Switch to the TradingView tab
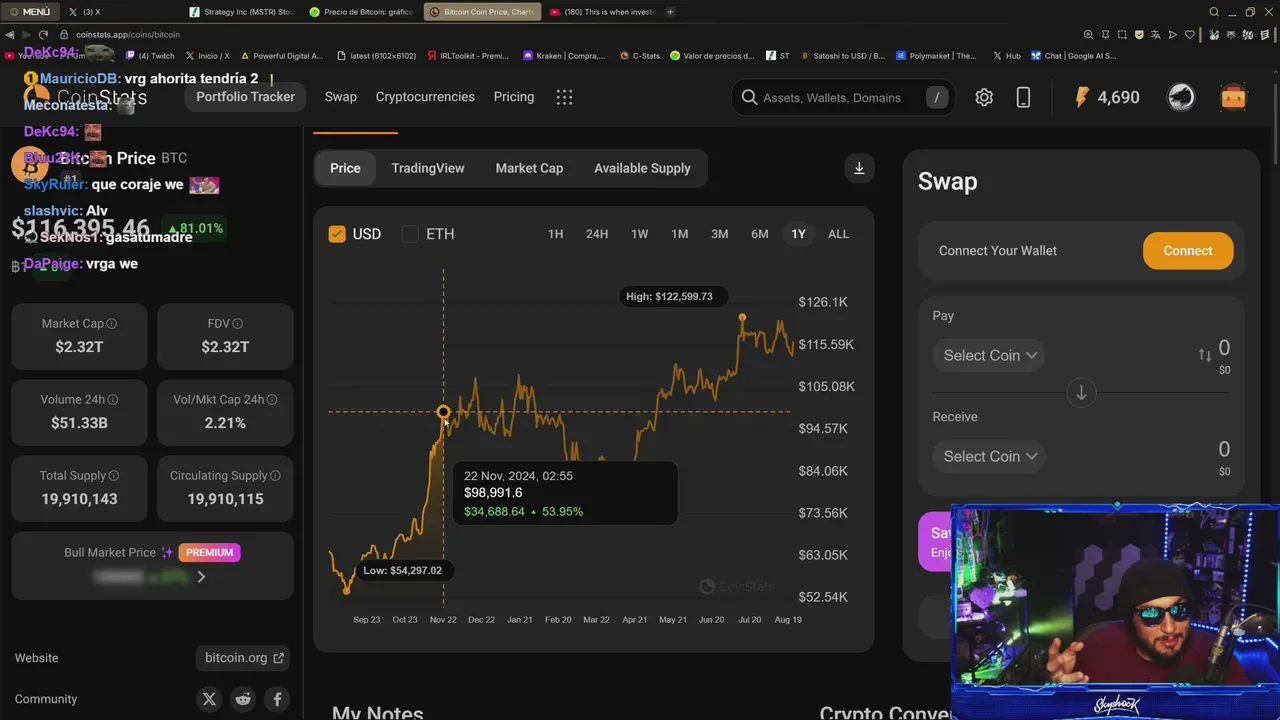This screenshot has height=720, width=1280. [428, 168]
